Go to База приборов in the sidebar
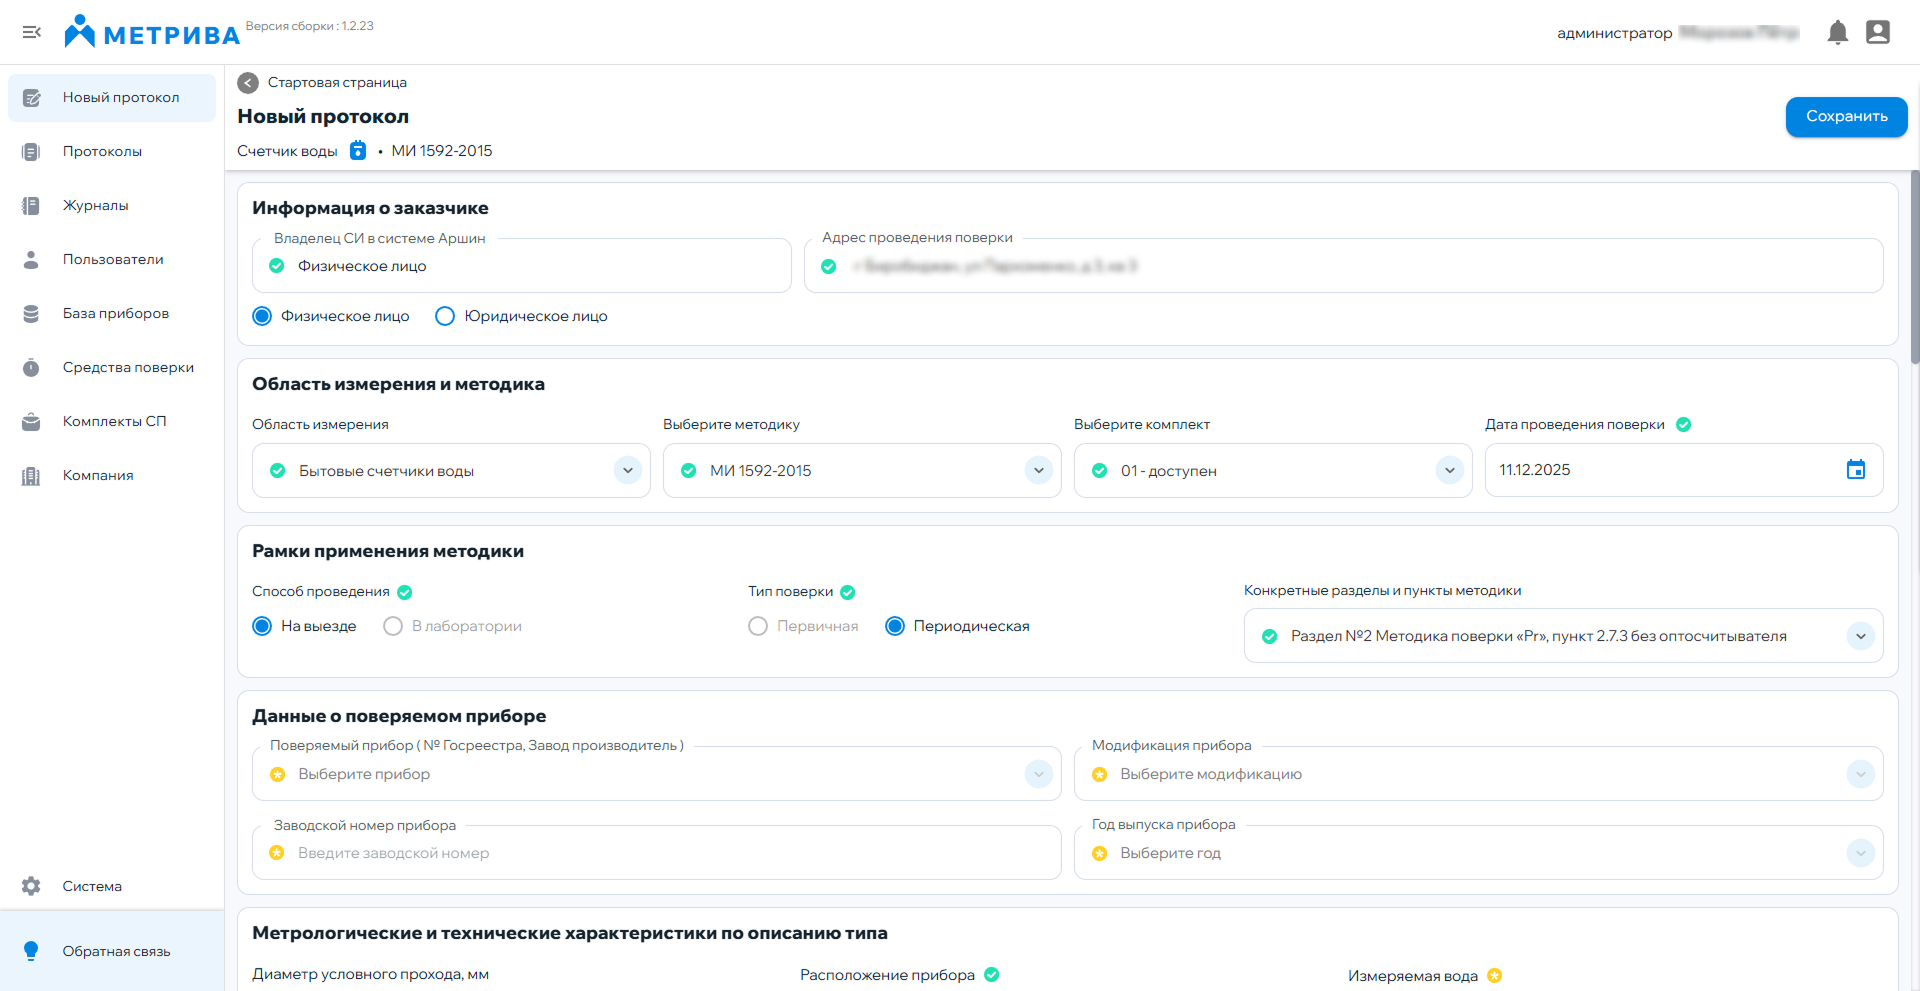This screenshot has width=1920, height=991. click(115, 314)
